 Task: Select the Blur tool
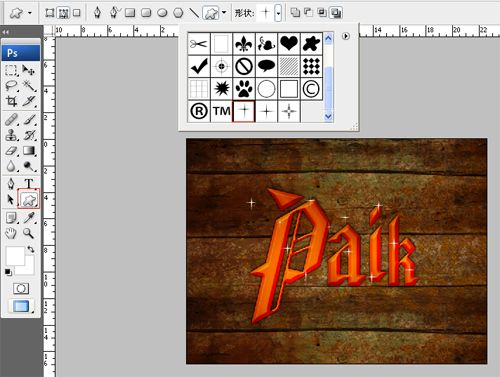[x=11, y=166]
